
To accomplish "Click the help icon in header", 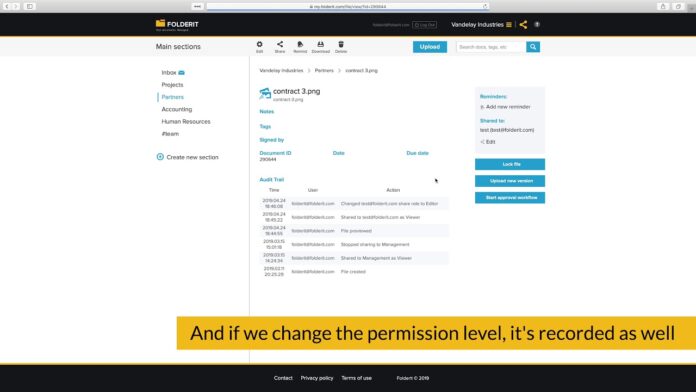I will (537, 24).
